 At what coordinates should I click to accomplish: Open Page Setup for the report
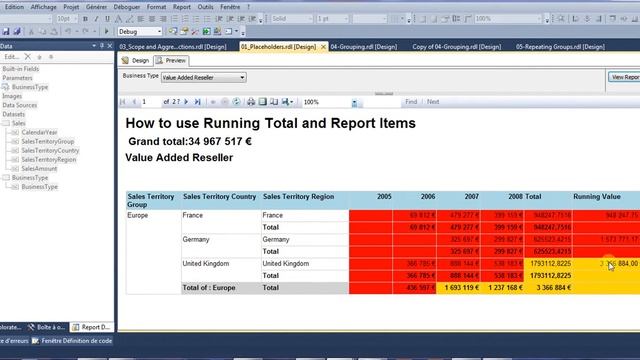point(274,102)
